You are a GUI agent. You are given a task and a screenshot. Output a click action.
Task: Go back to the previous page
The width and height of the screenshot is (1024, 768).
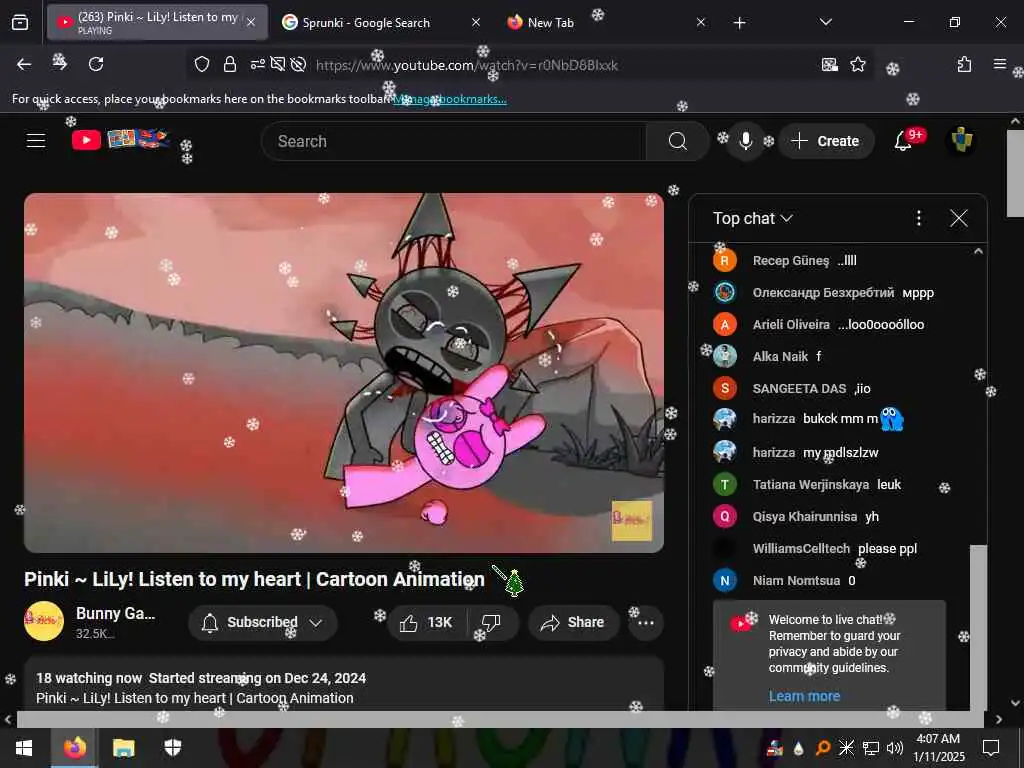(x=24, y=64)
